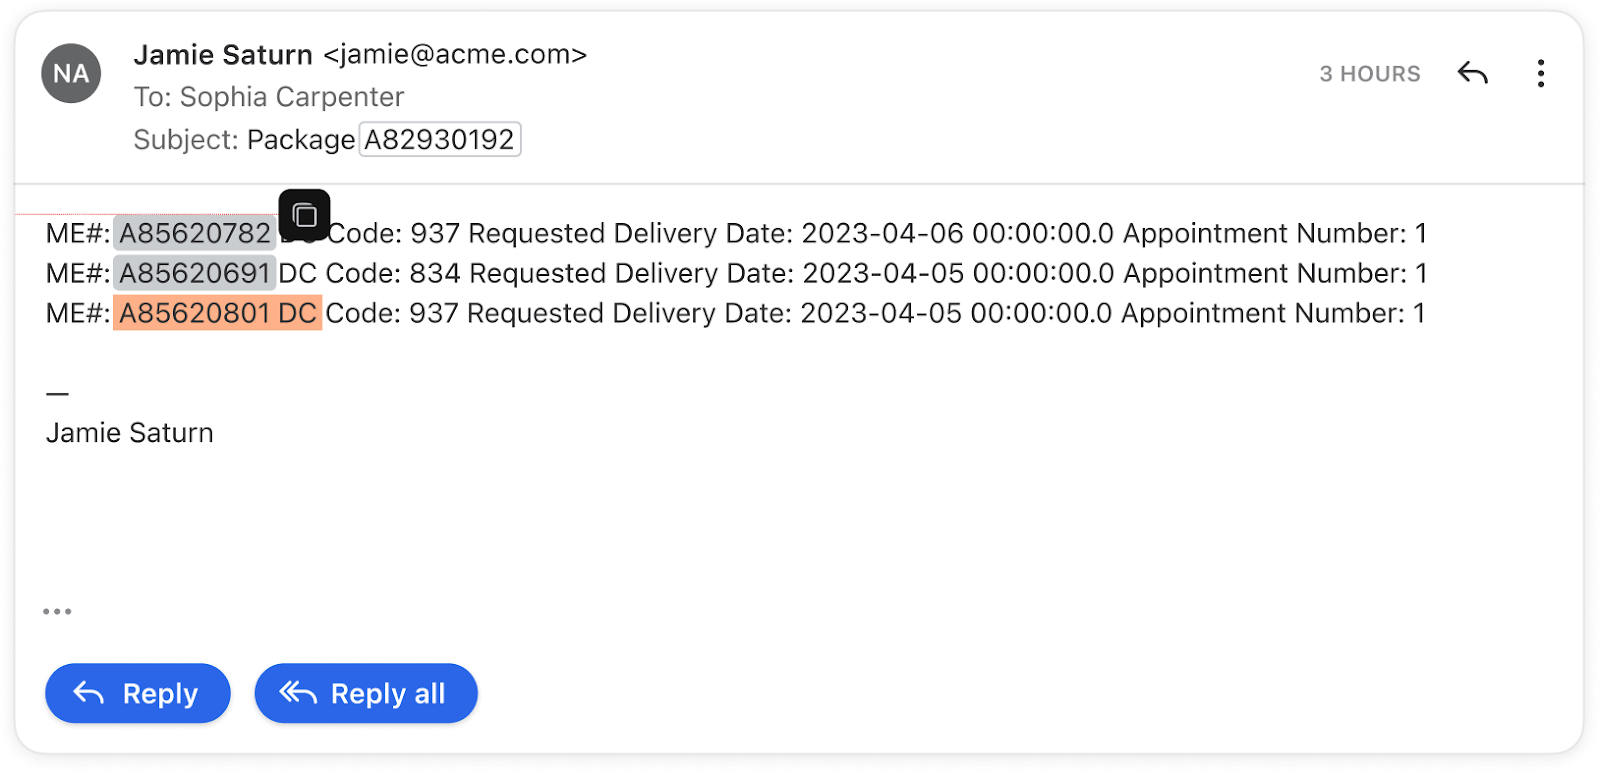Viewport: 1600px width, 774px height.
Task: Click recipient Sophia Carpenter
Action: pos(292,97)
